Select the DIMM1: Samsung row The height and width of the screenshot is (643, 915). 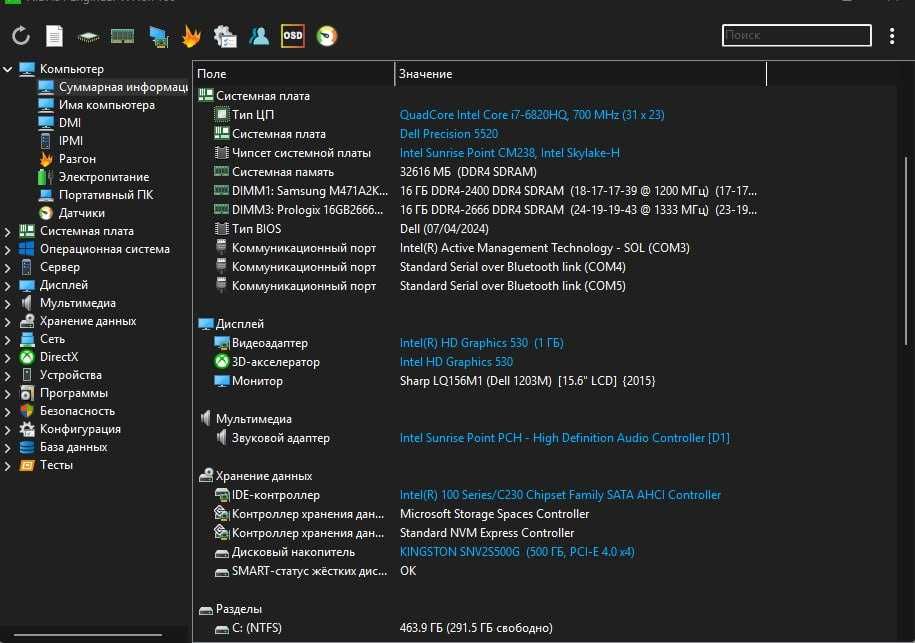pyautogui.click(x=479, y=191)
